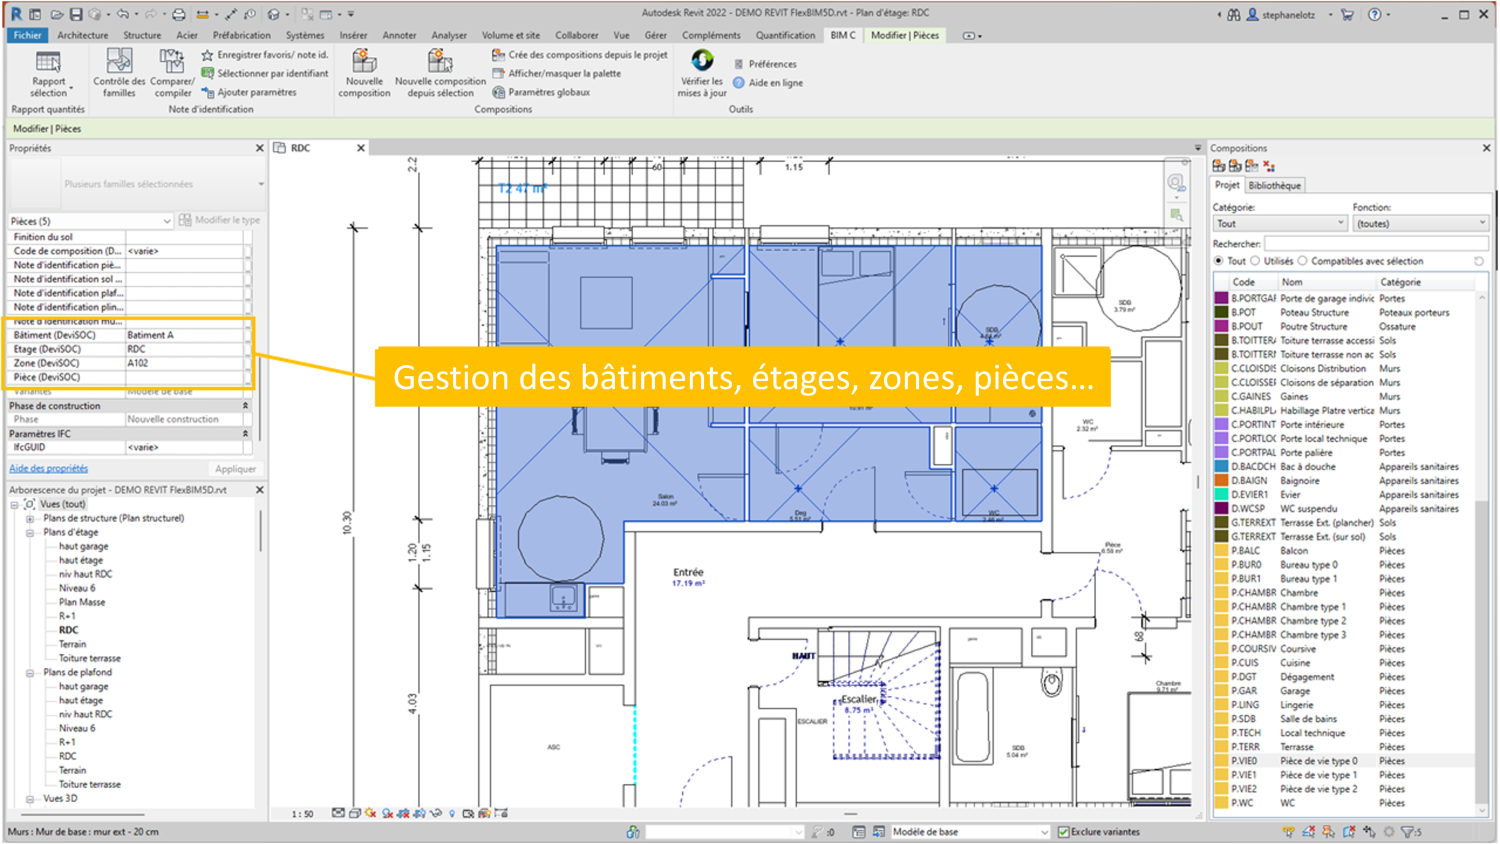The image size is (1500, 844).
Task: Open the Pièces (5) type selector dropdown
Action: point(90,221)
